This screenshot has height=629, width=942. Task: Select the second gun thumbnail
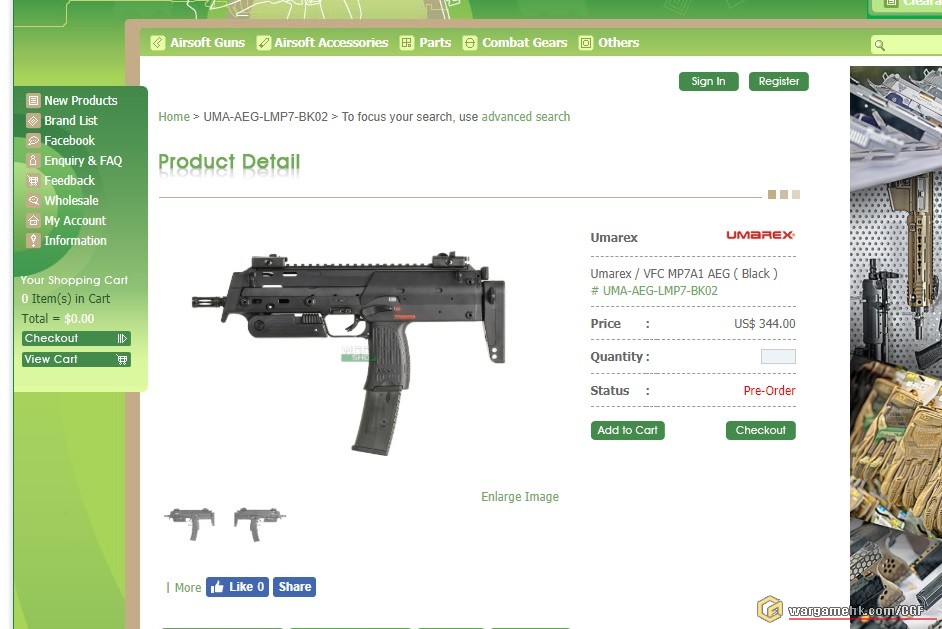click(260, 523)
